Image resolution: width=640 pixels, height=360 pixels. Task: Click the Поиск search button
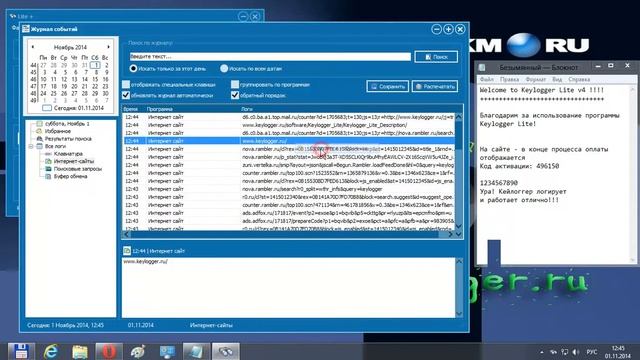click(436, 57)
